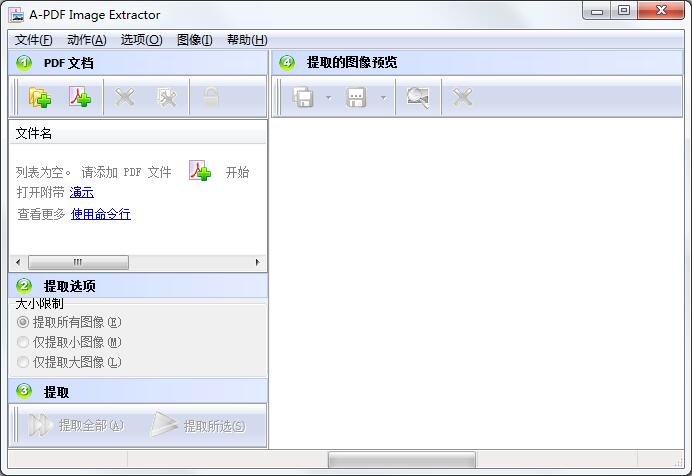Image resolution: width=692 pixels, height=476 pixels.
Task: Open the 图像(I) menu
Action: coord(194,40)
